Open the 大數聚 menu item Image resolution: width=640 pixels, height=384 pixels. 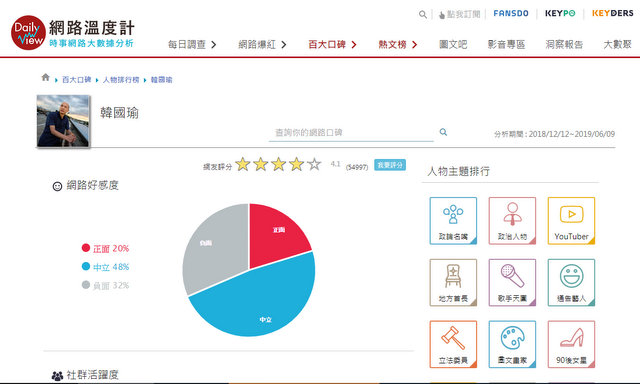618,44
